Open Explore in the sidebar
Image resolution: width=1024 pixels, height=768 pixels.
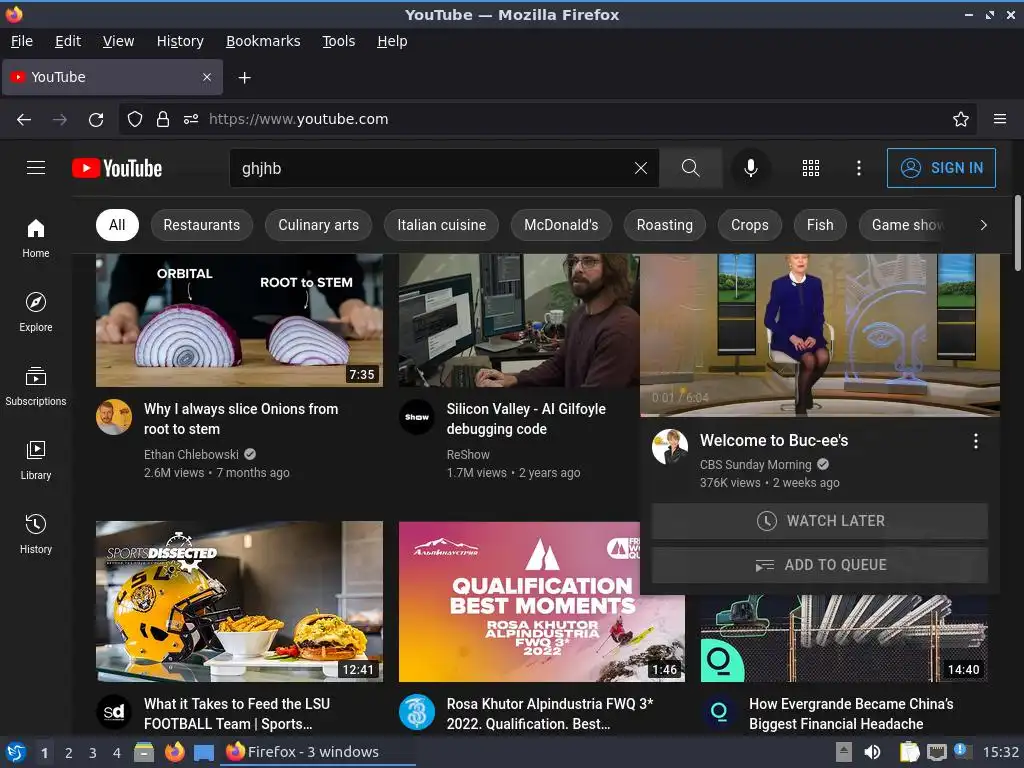point(36,312)
